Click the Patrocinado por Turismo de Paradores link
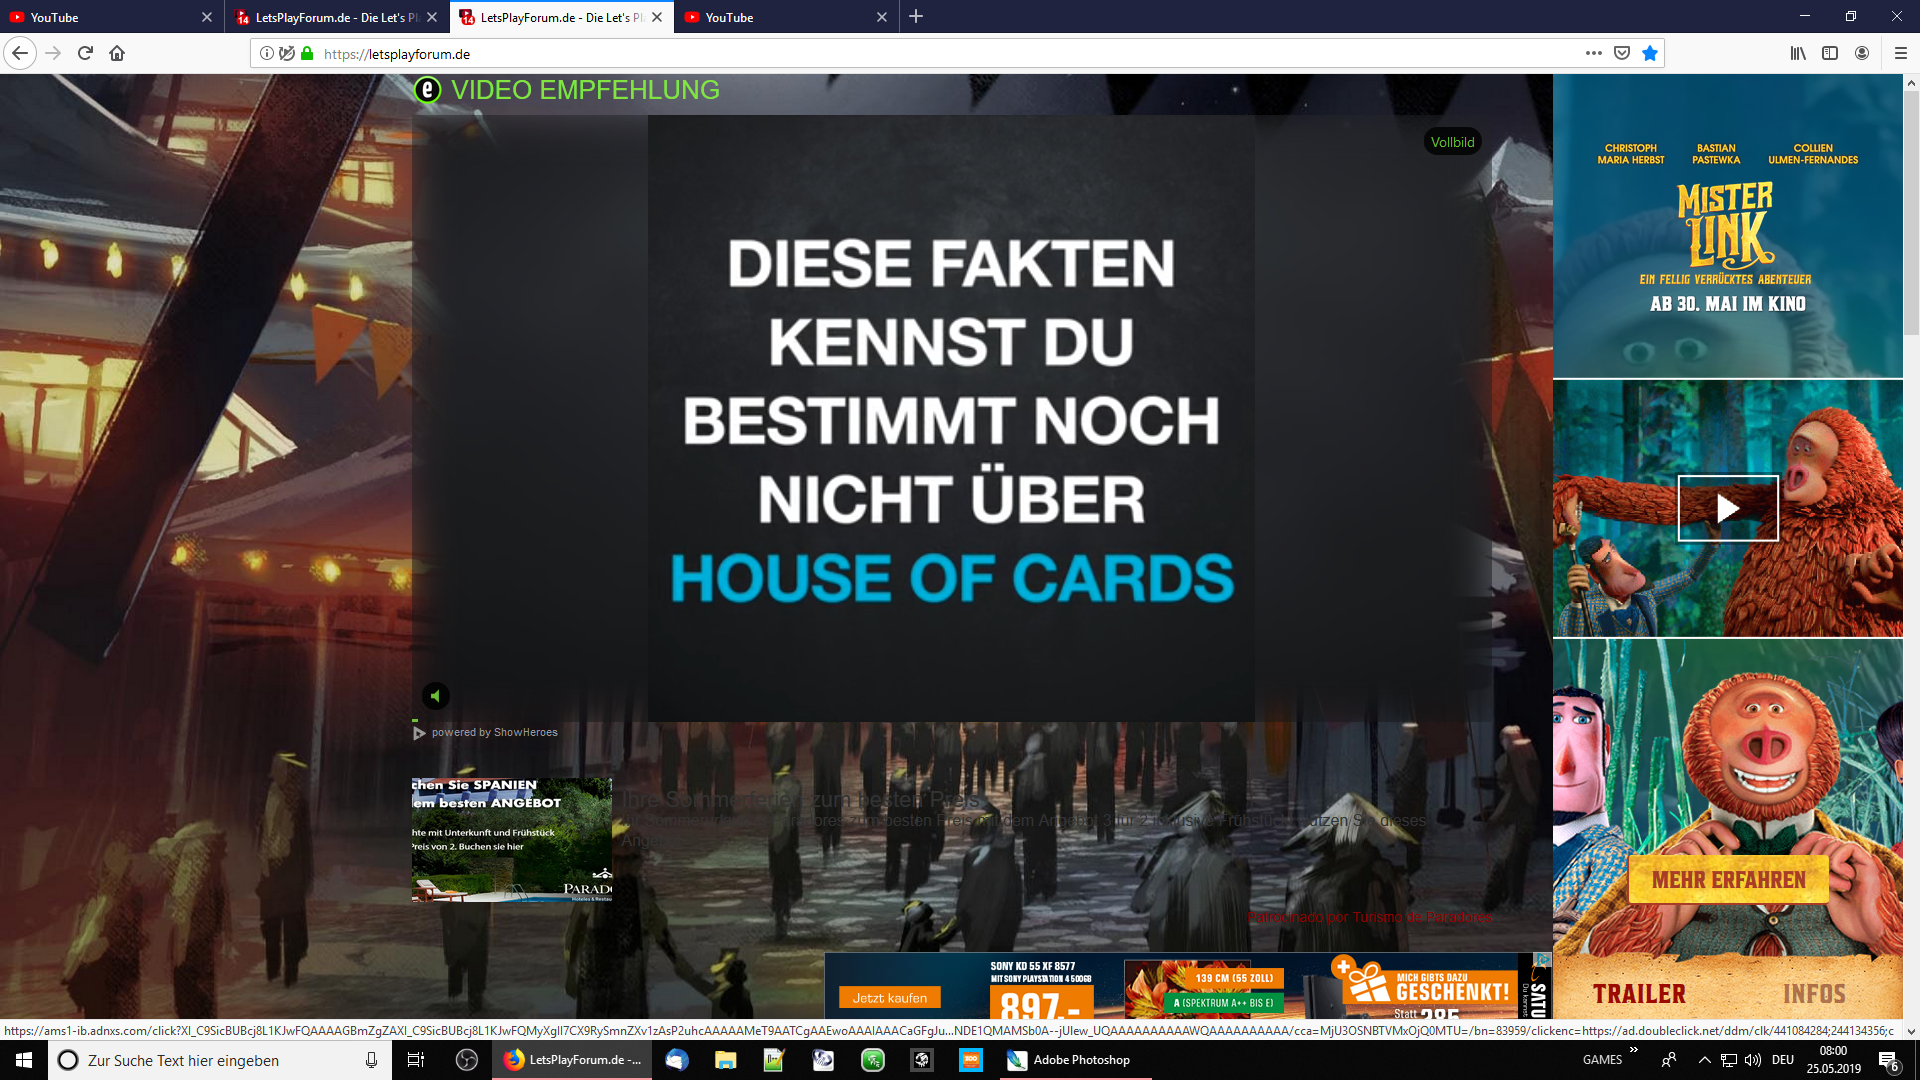This screenshot has width=1920, height=1080. (x=1370, y=917)
